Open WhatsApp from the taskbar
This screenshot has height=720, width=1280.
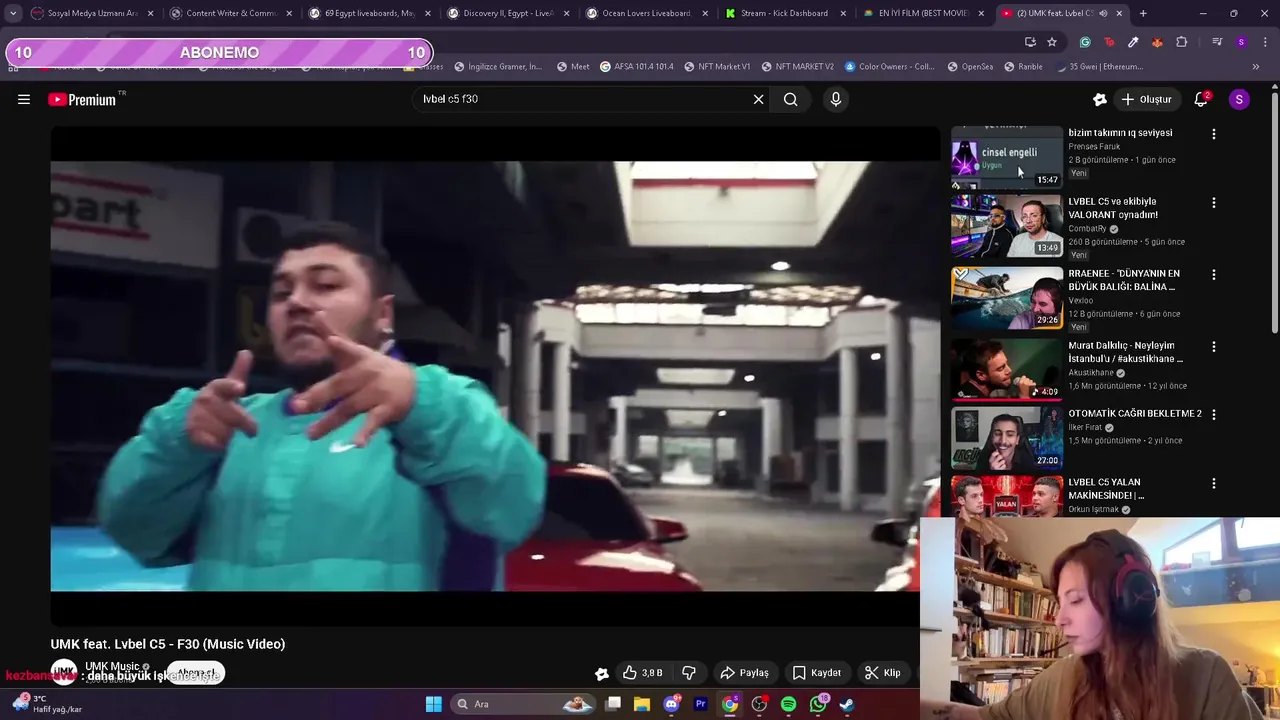(818, 704)
